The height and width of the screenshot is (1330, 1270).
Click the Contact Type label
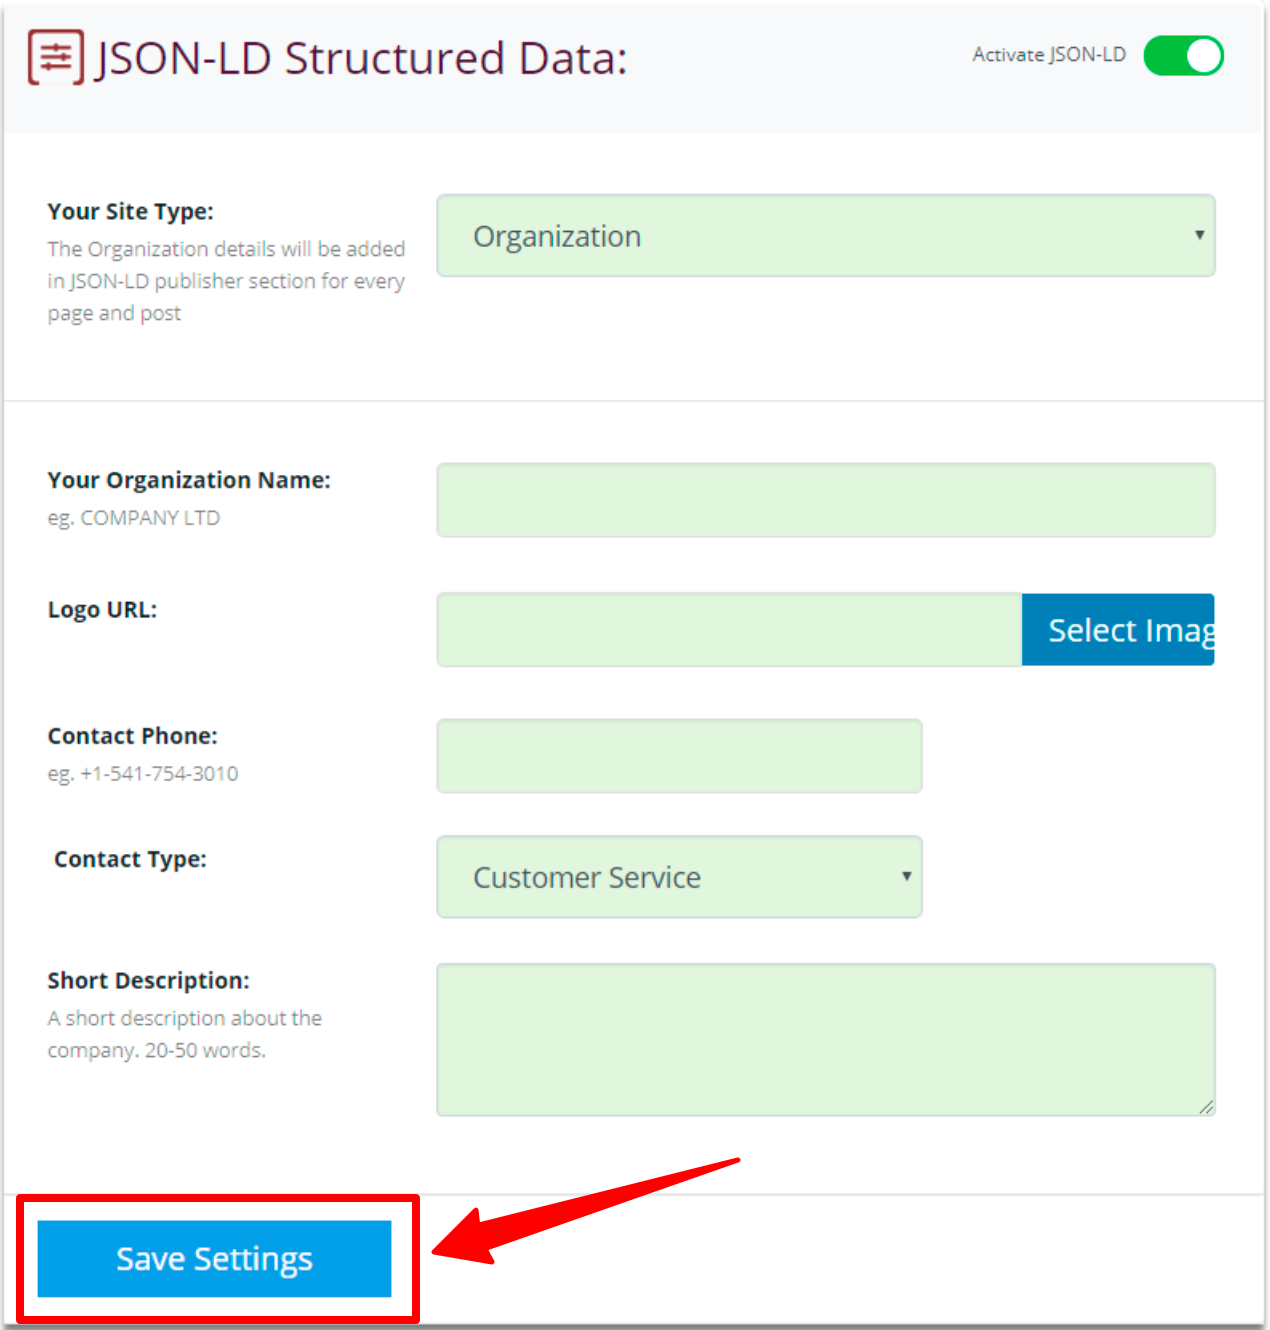pyautogui.click(x=130, y=858)
